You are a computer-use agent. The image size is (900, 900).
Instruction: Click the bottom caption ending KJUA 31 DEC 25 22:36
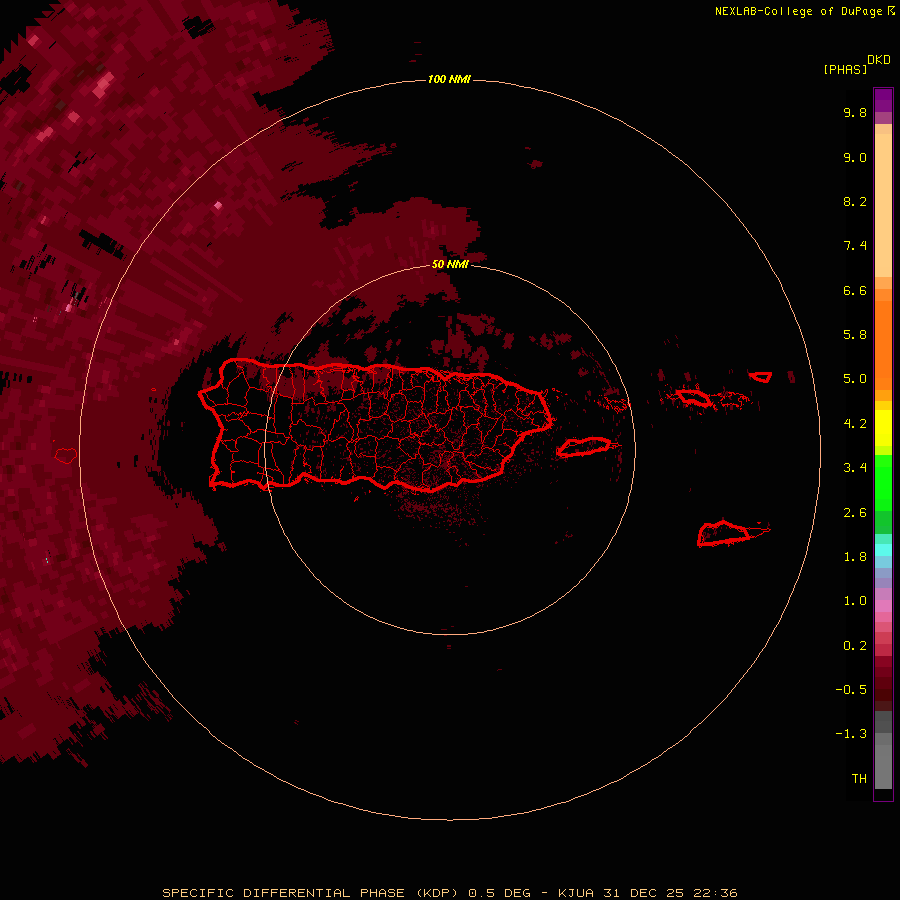(x=449, y=893)
